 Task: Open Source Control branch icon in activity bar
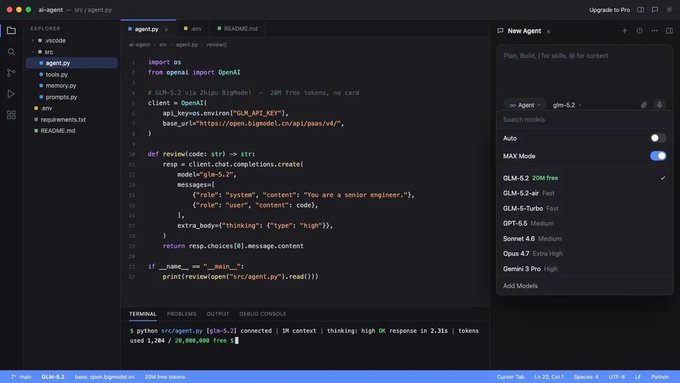[11, 72]
